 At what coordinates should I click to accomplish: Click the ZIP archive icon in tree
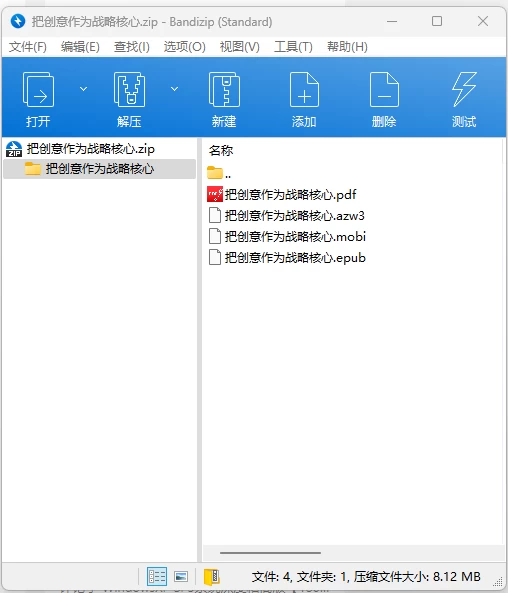pos(14,149)
